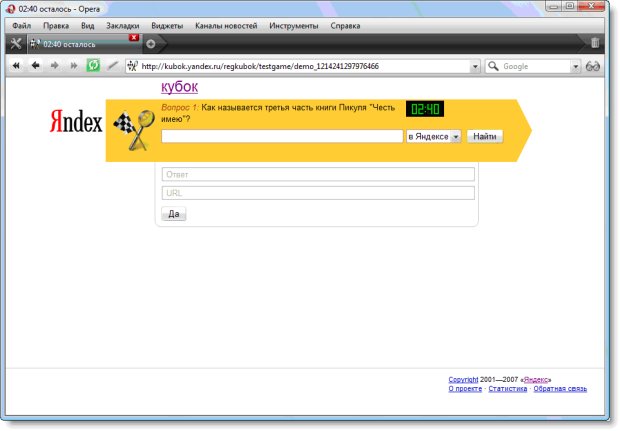Open the Правка menu
The image size is (620, 431).
pyautogui.click(x=56, y=26)
